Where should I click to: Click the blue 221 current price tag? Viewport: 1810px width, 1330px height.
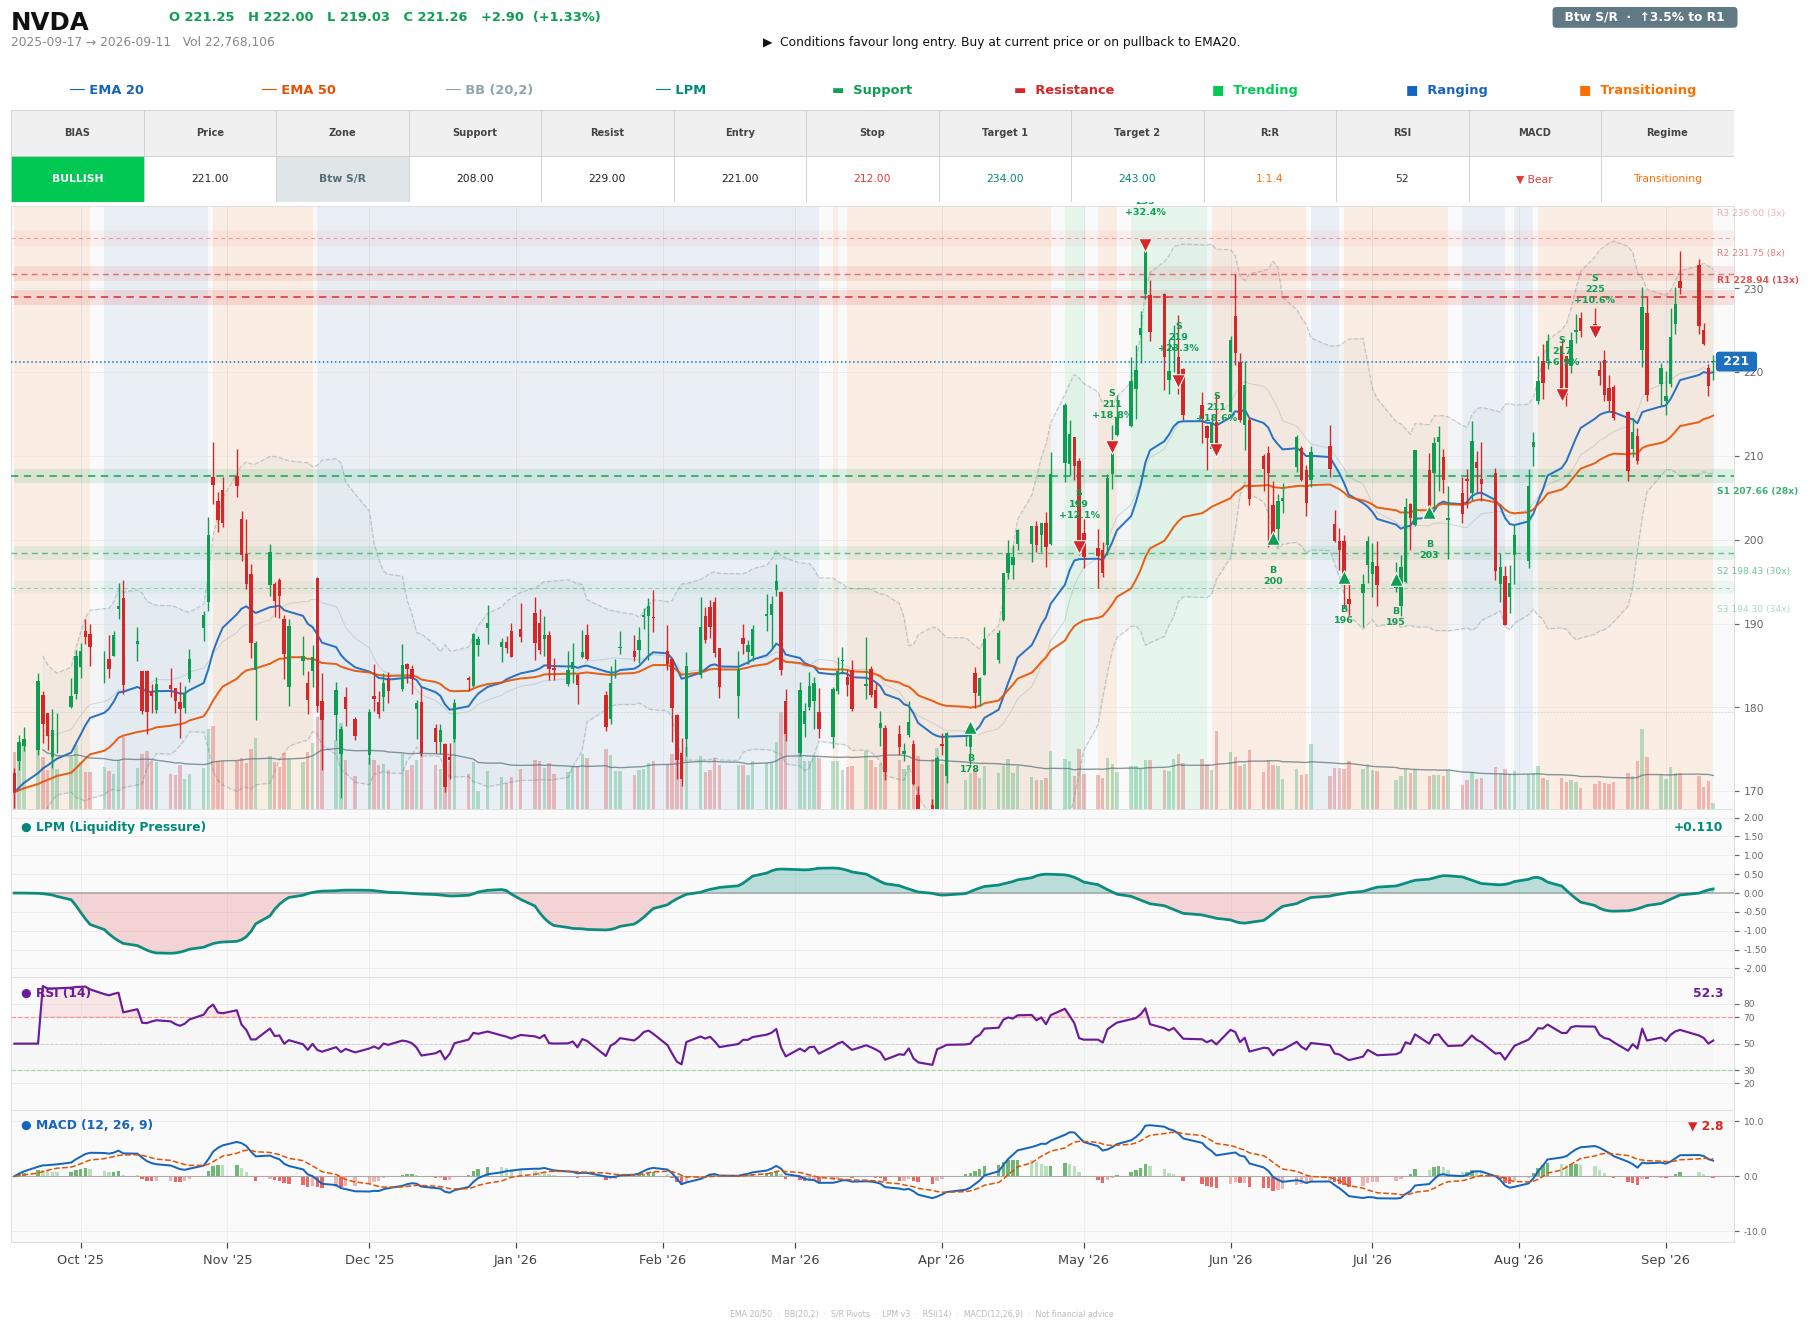[1735, 361]
